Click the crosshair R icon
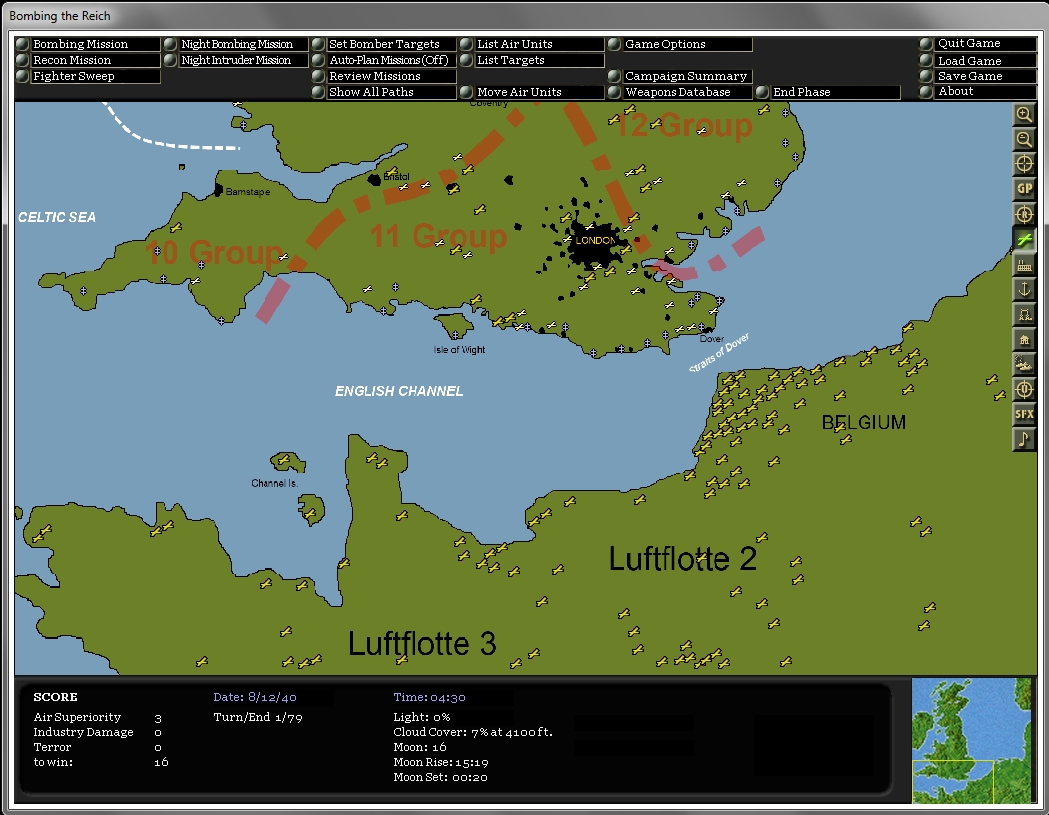The image size is (1049, 815). tap(1024, 214)
